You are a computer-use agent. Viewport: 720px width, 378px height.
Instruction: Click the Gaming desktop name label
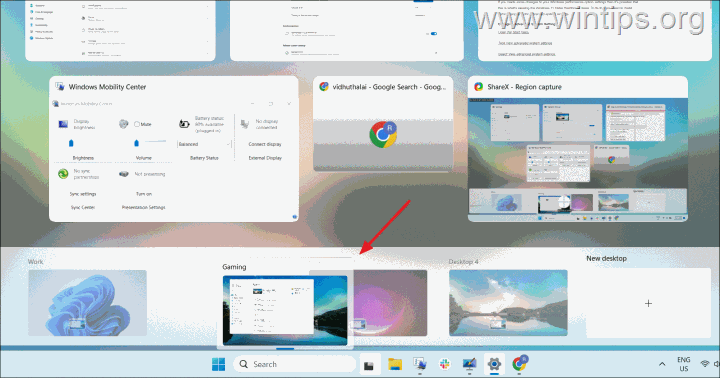[x=234, y=267]
